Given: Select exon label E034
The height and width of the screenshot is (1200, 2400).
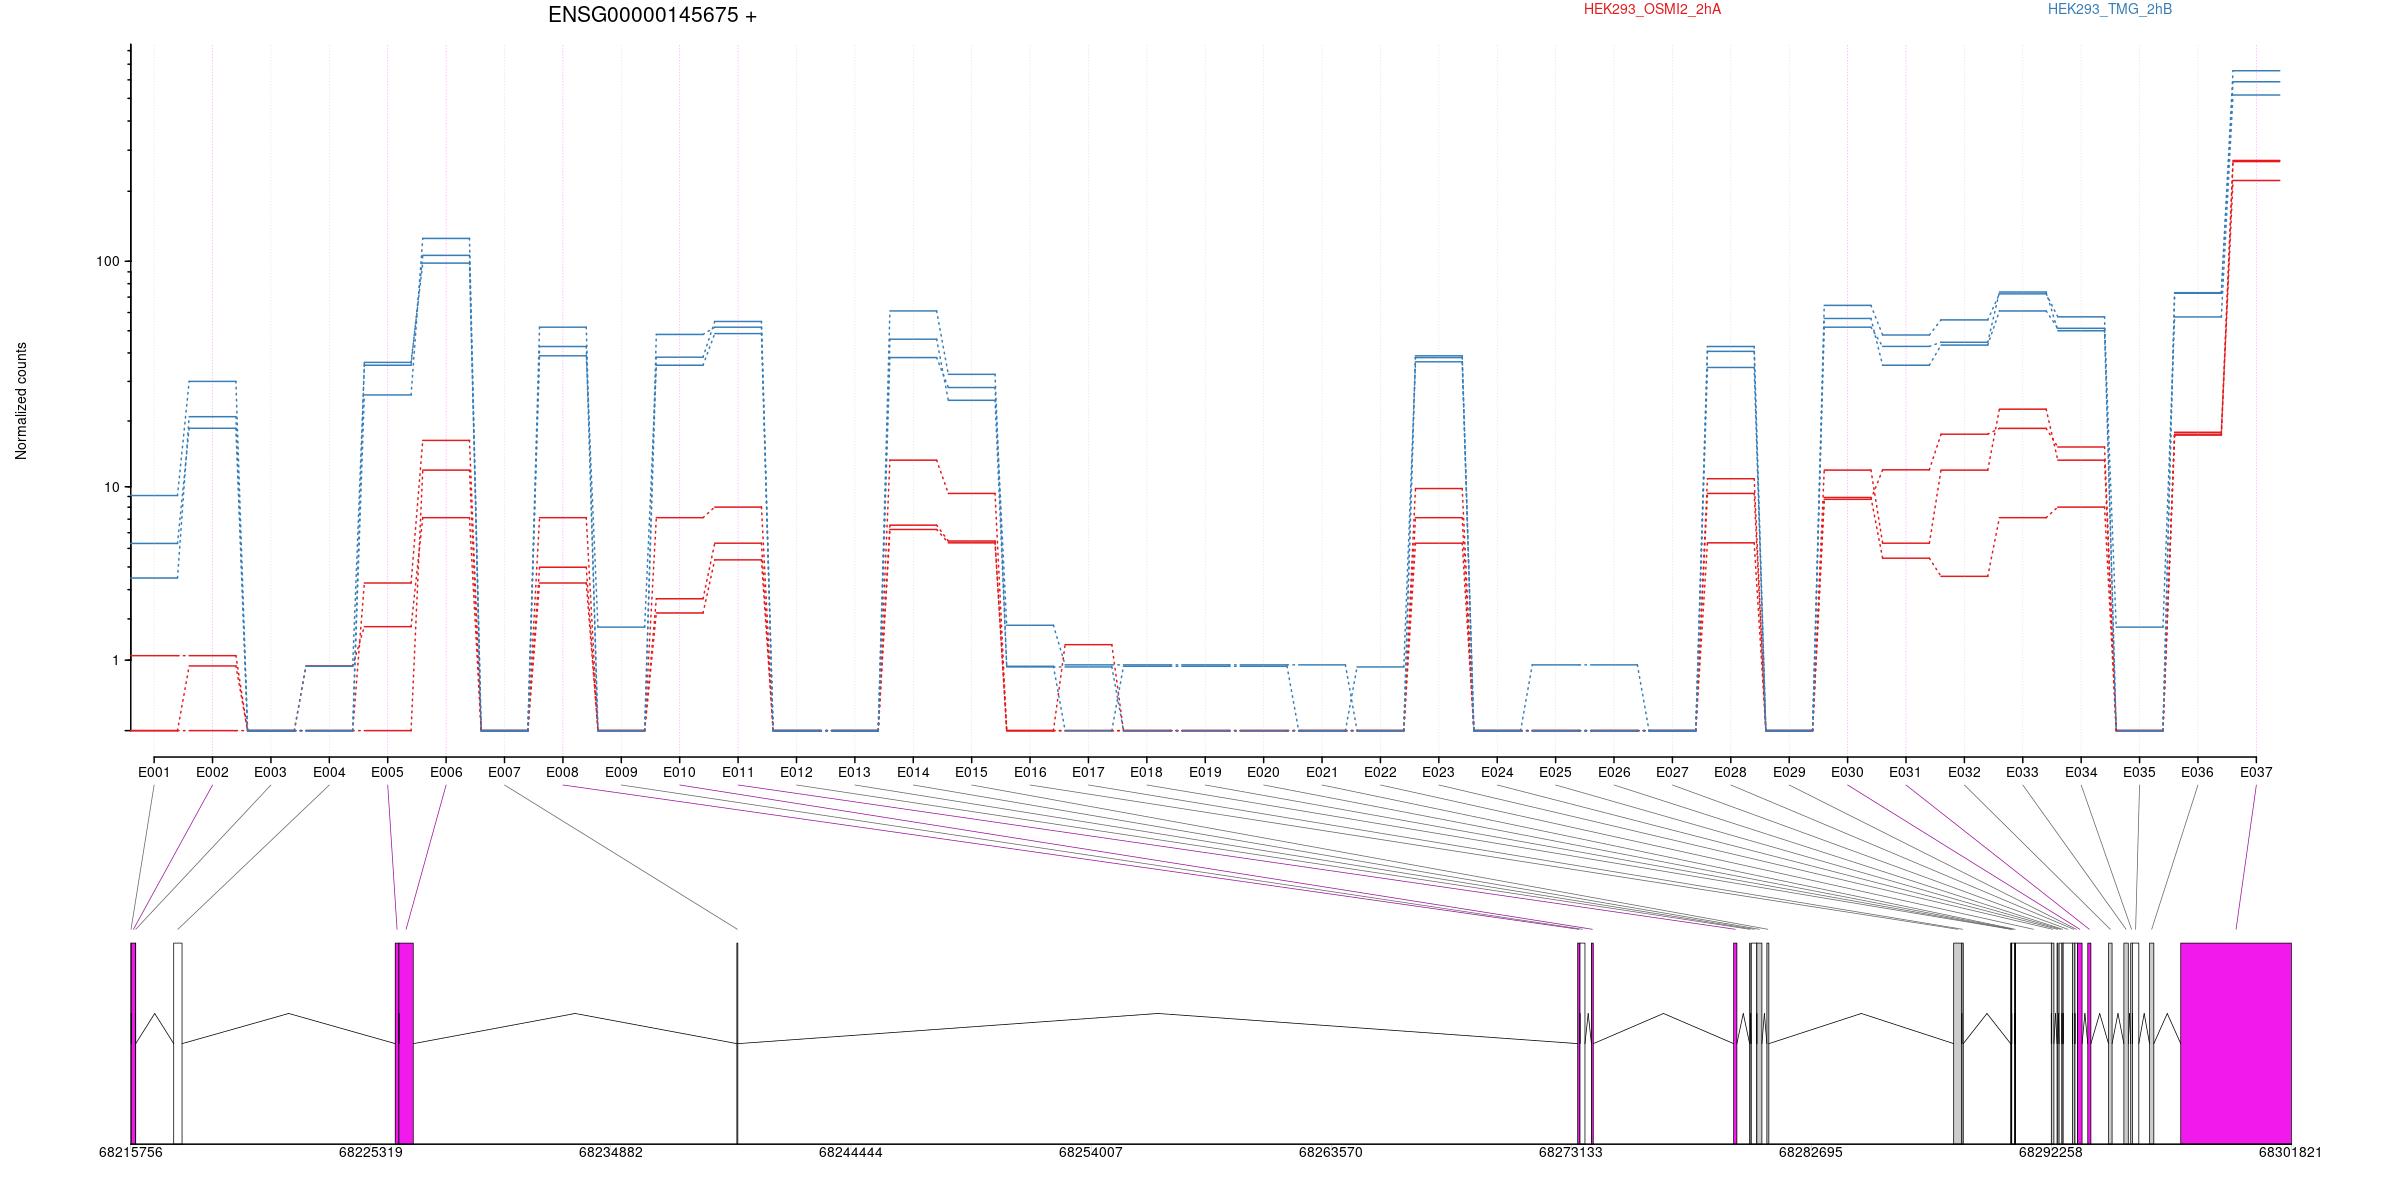Looking at the screenshot, I should click(x=2081, y=772).
